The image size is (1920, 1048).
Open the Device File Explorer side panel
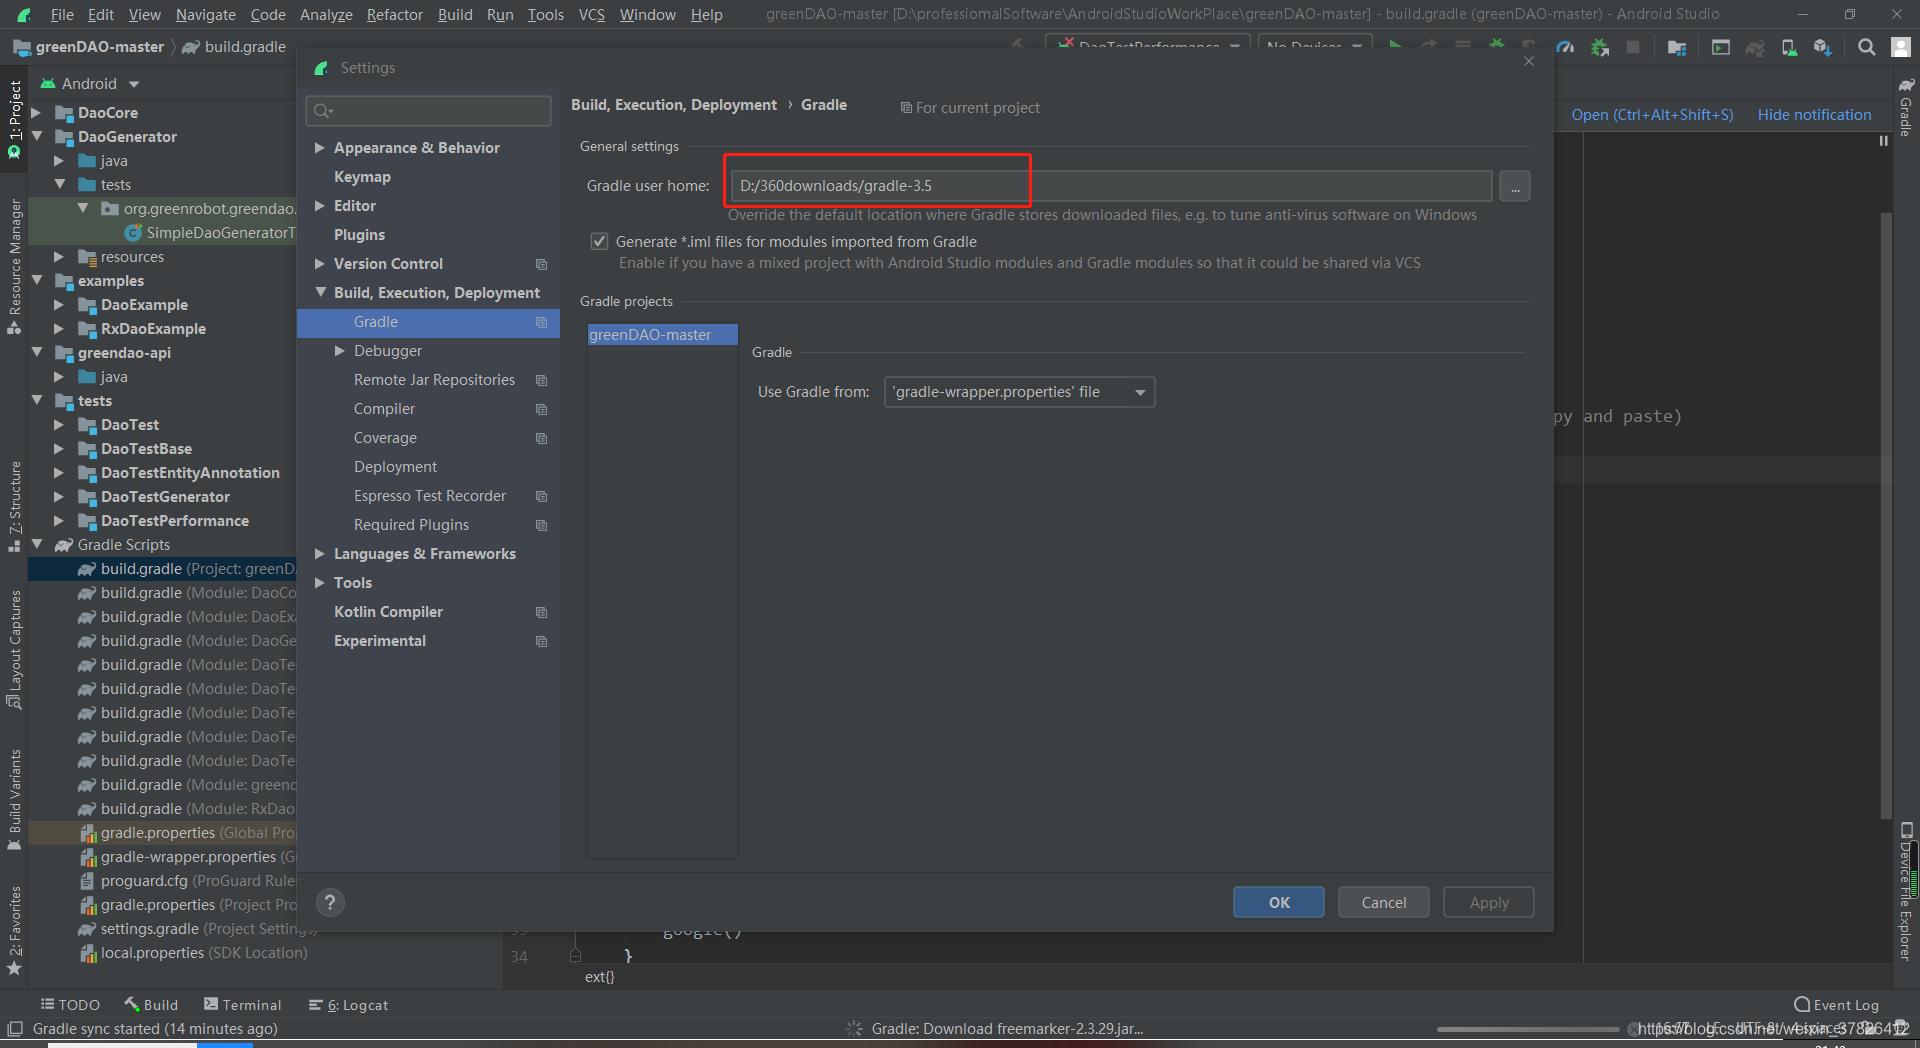[1907, 891]
